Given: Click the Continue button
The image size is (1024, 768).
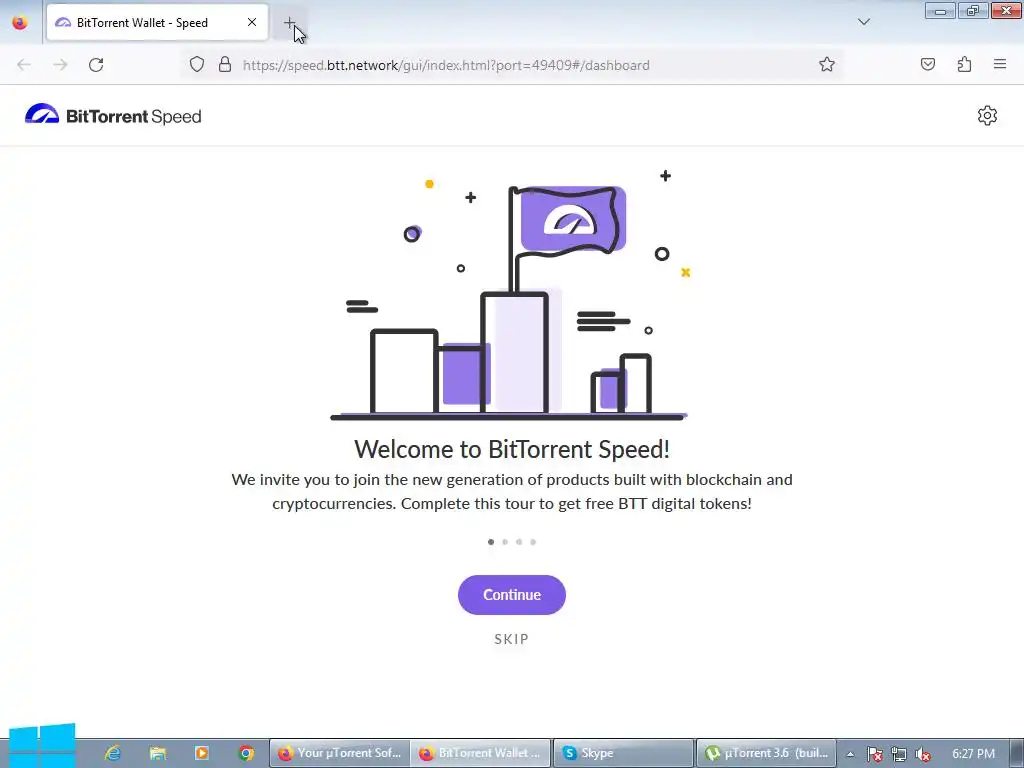Looking at the screenshot, I should coord(511,595).
